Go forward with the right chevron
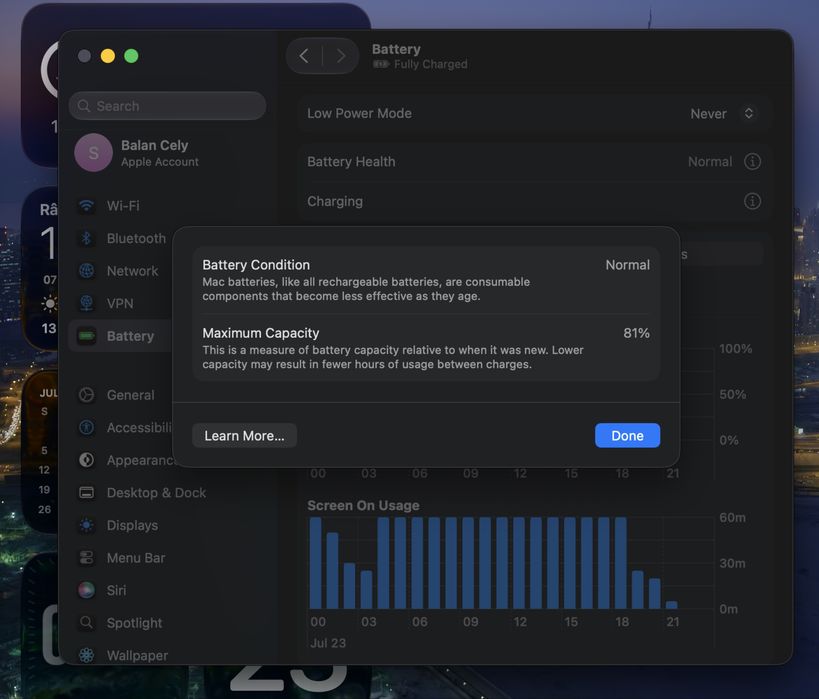Viewport: 819px width, 699px height. [341, 55]
